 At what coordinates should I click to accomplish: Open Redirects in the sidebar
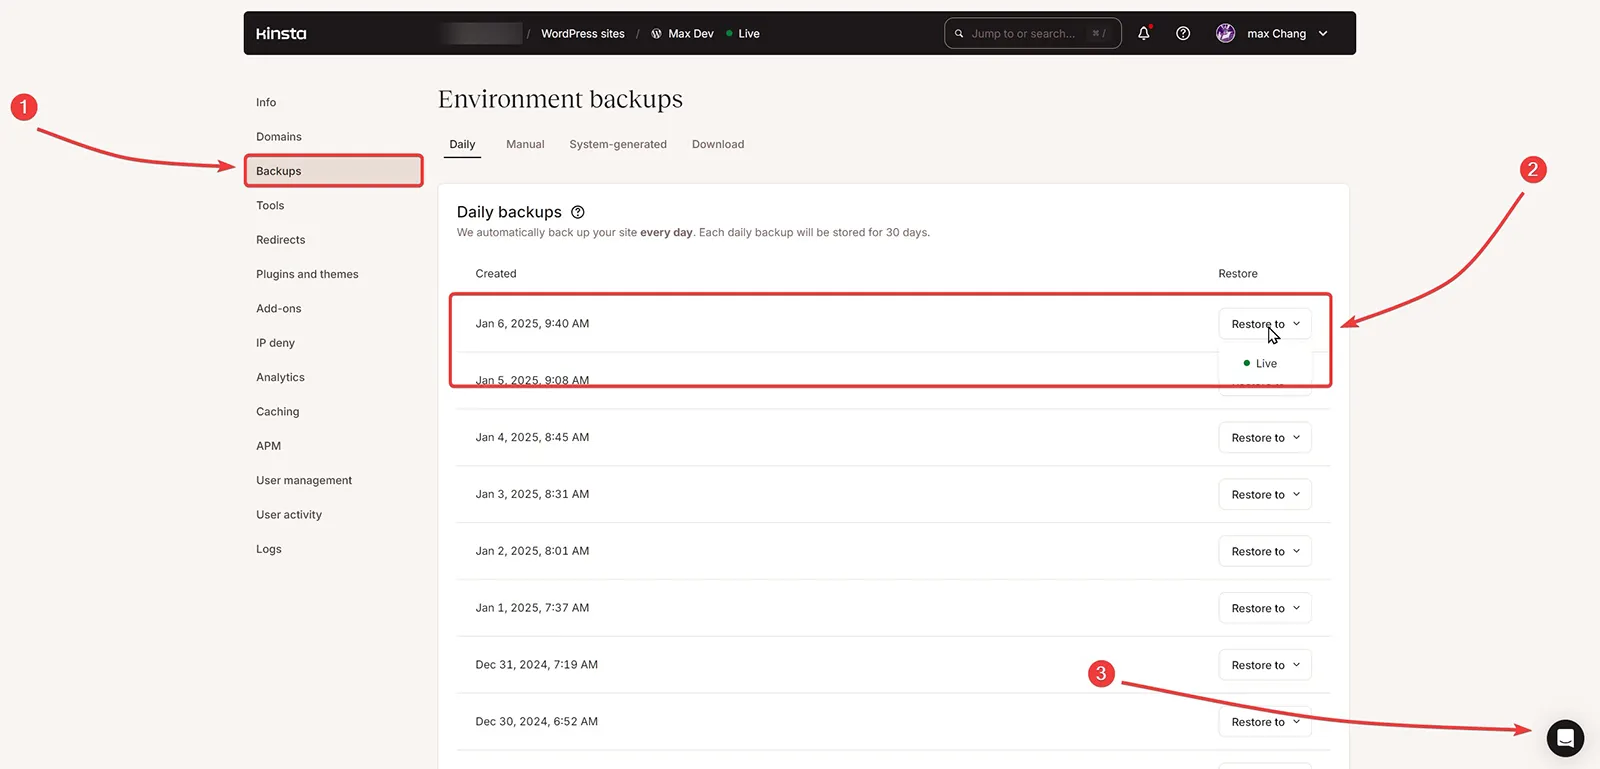(281, 240)
